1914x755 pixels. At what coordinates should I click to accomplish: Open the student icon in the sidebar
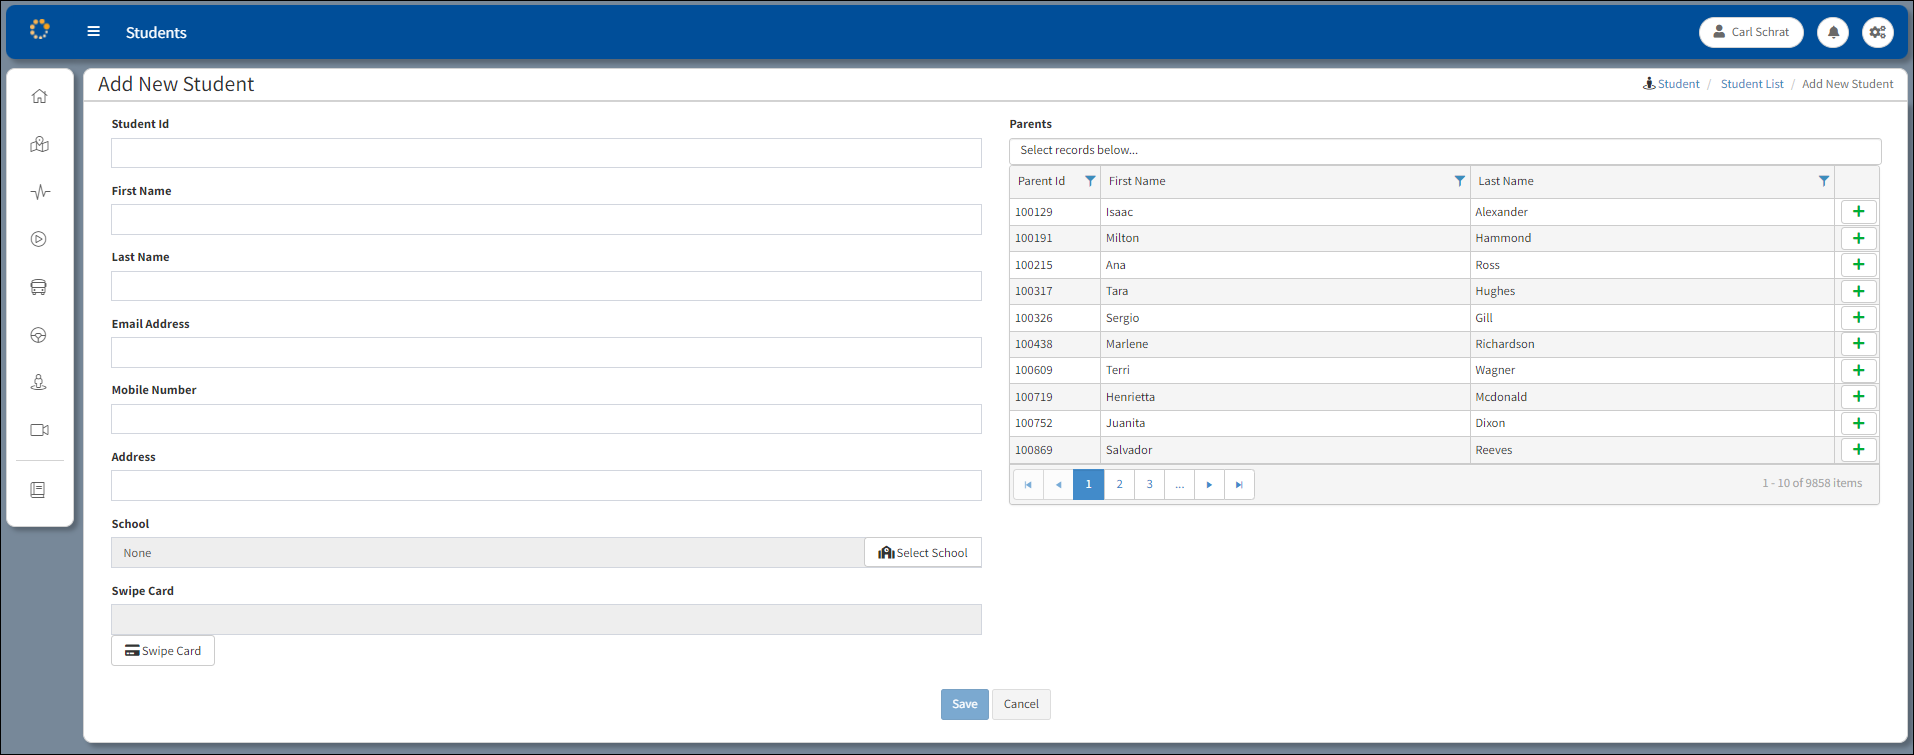point(39,382)
